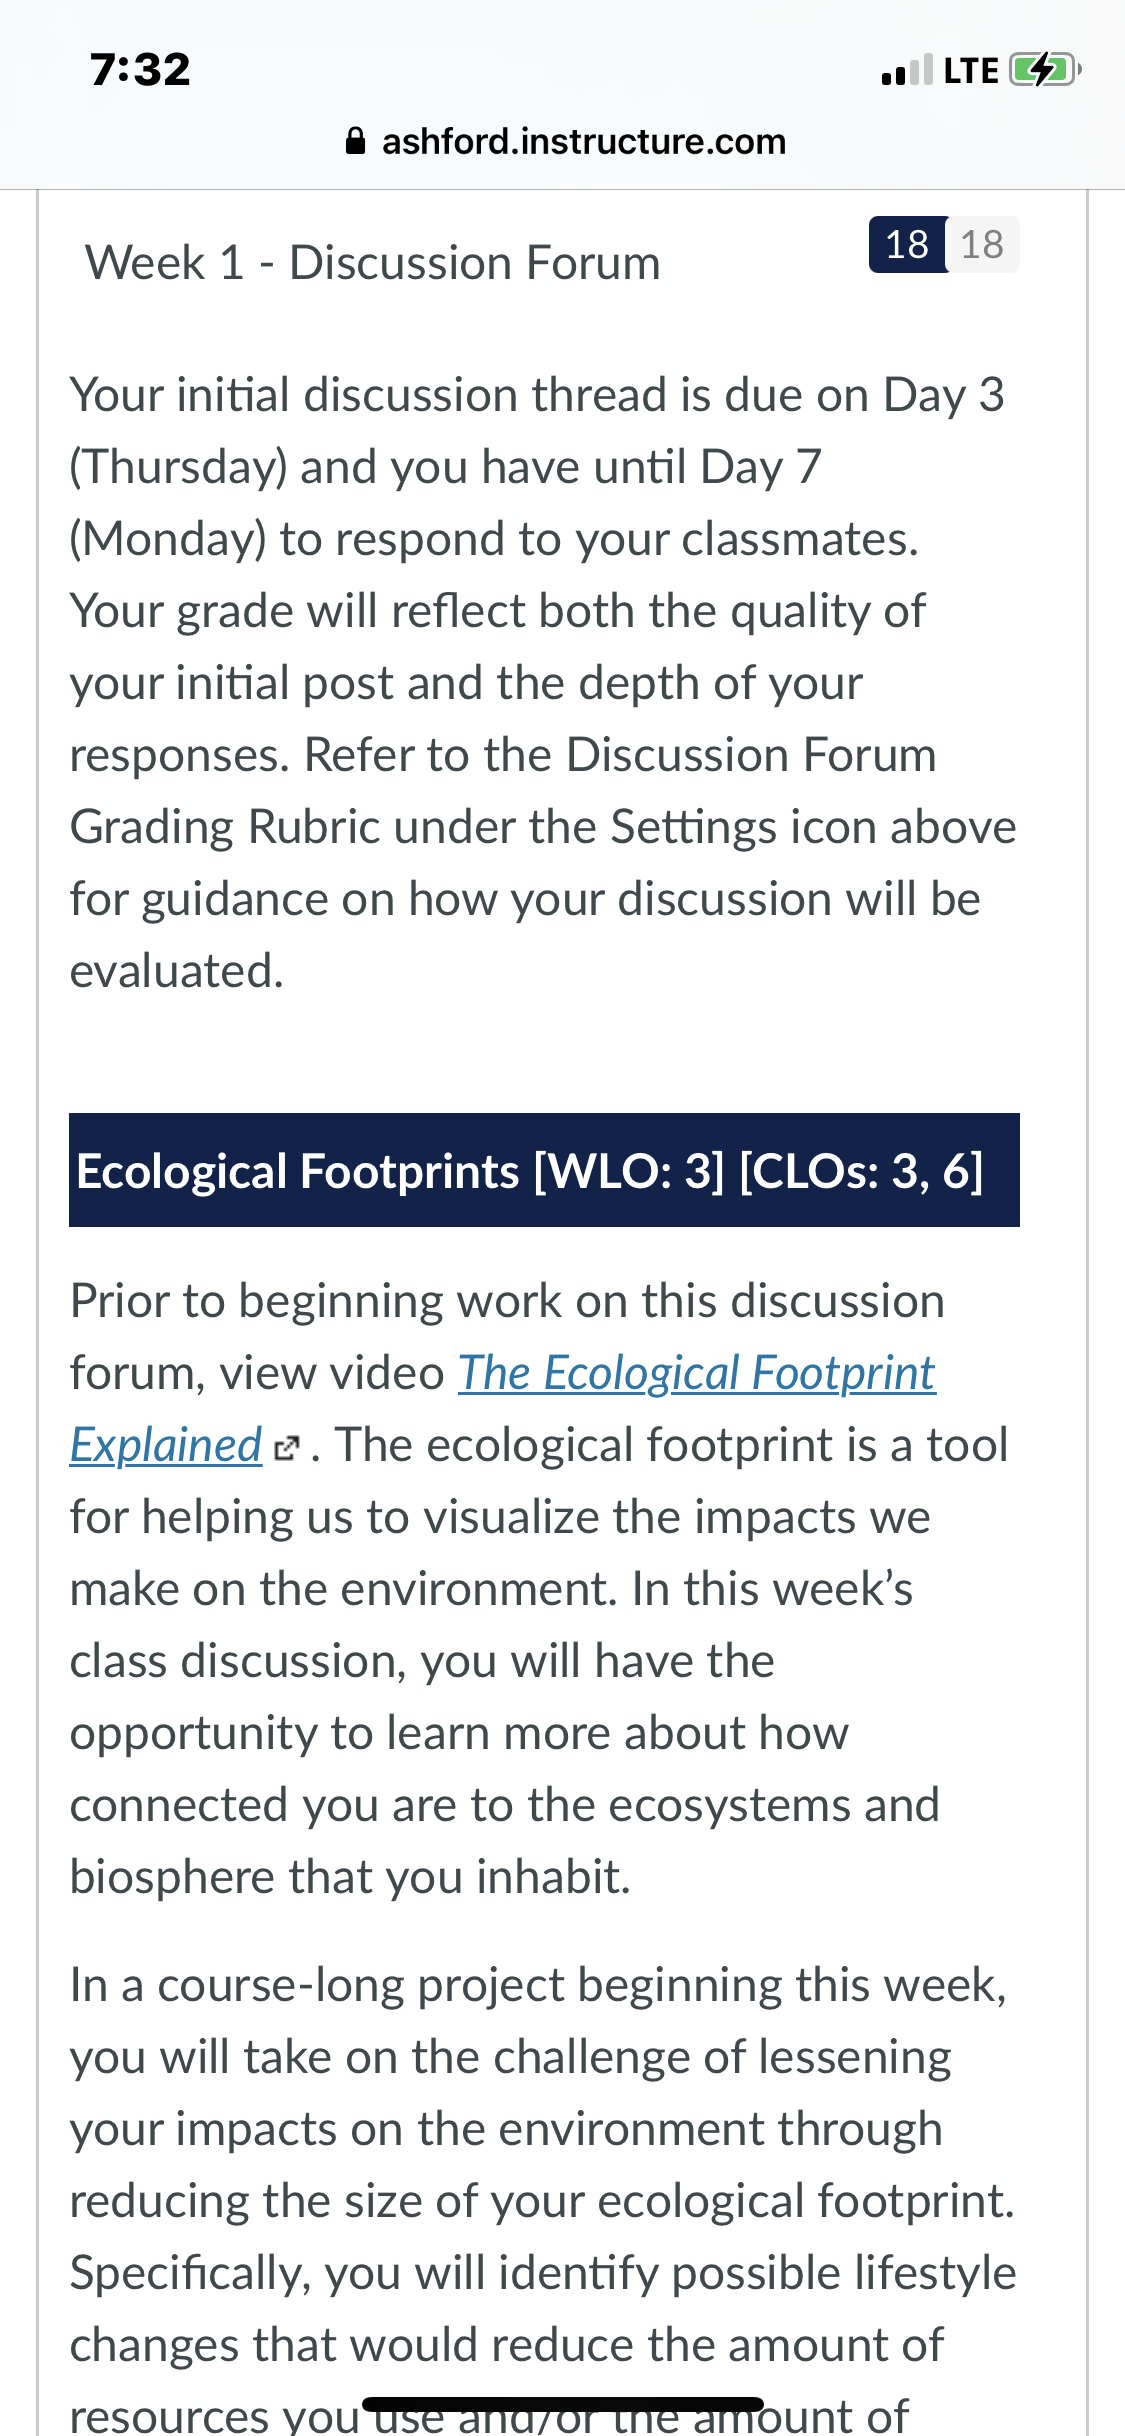Image resolution: width=1125 pixels, height=2436 pixels.
Task: Tap the battery charging icon
Action: click(x=1045, y=70)
